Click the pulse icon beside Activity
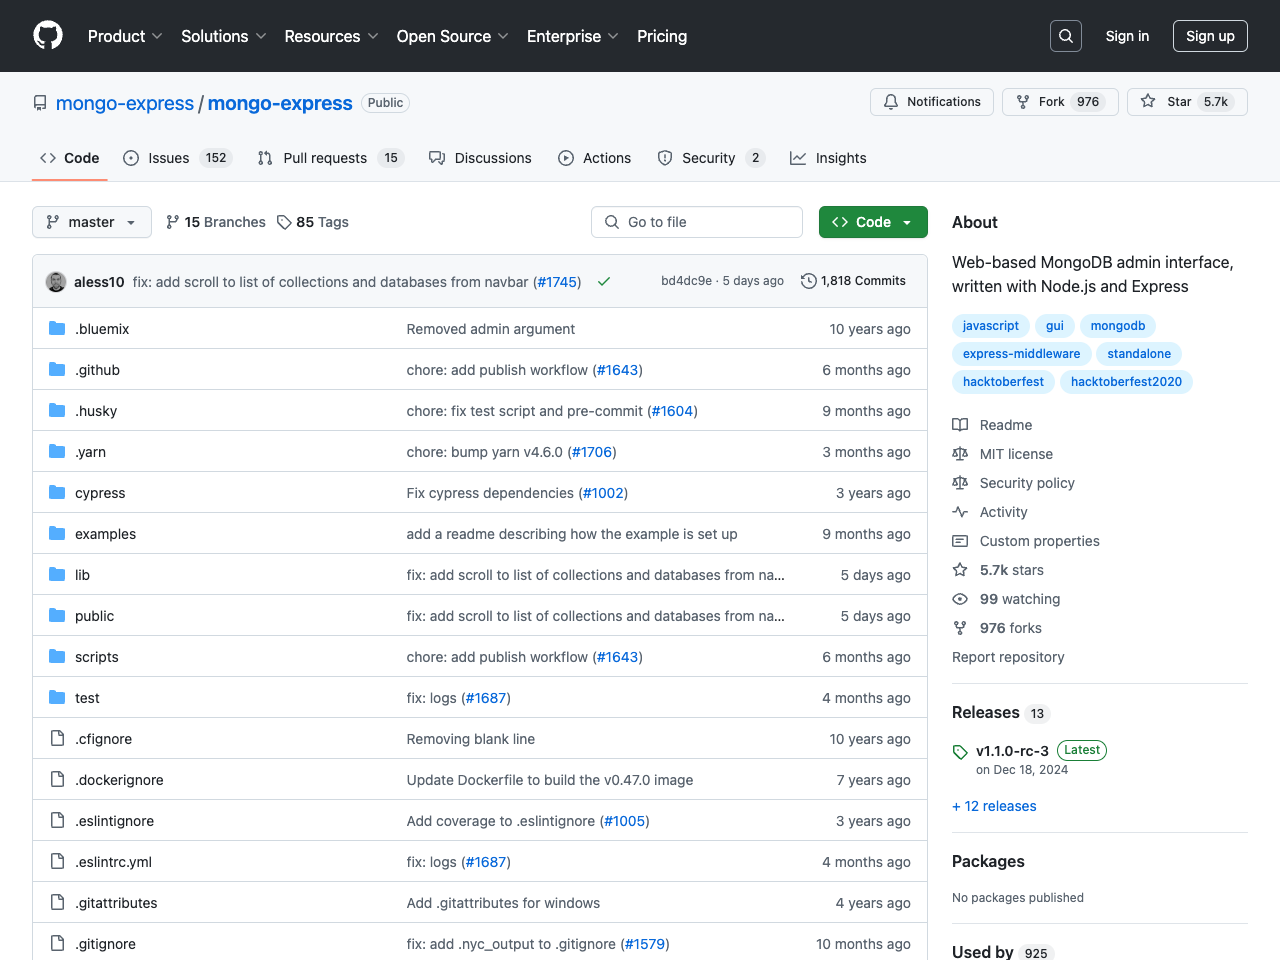The height and width of the screenshot is (960, 1280). click(960, 512)
